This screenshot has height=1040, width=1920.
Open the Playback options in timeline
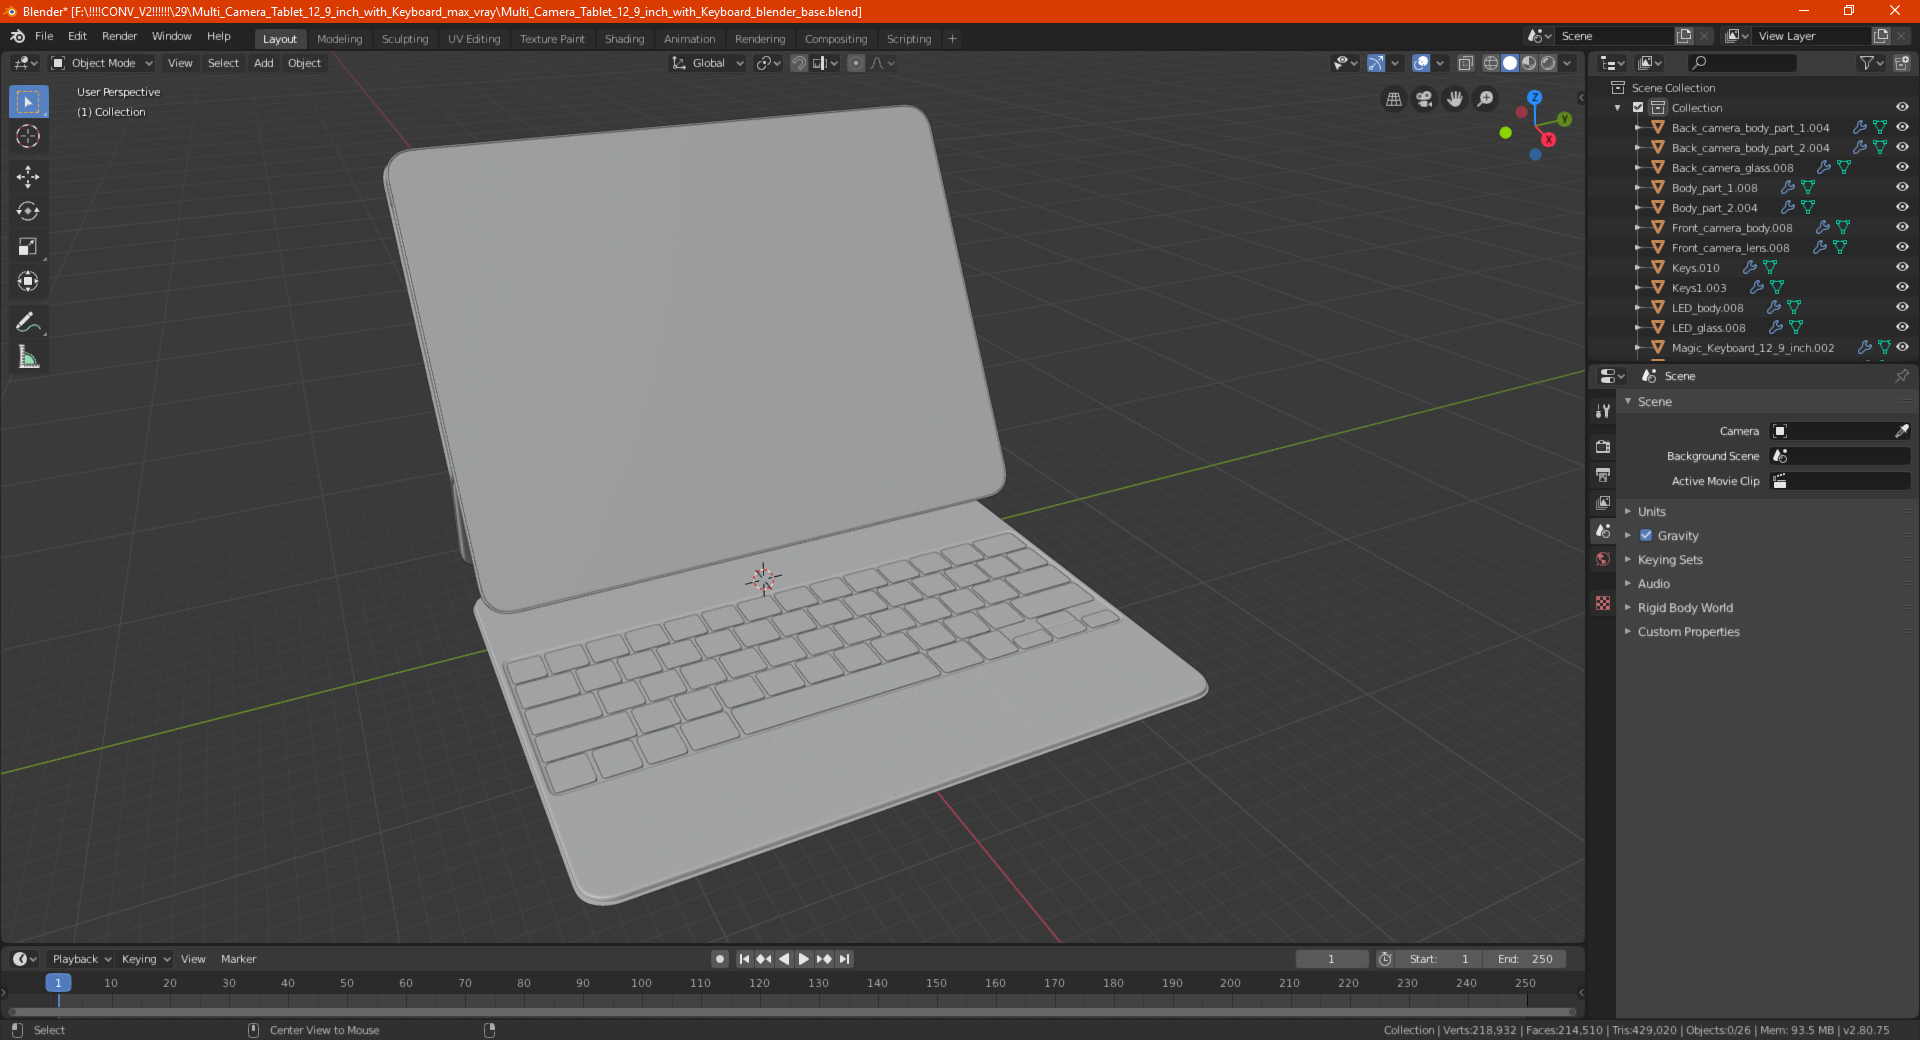pos(81,959)
